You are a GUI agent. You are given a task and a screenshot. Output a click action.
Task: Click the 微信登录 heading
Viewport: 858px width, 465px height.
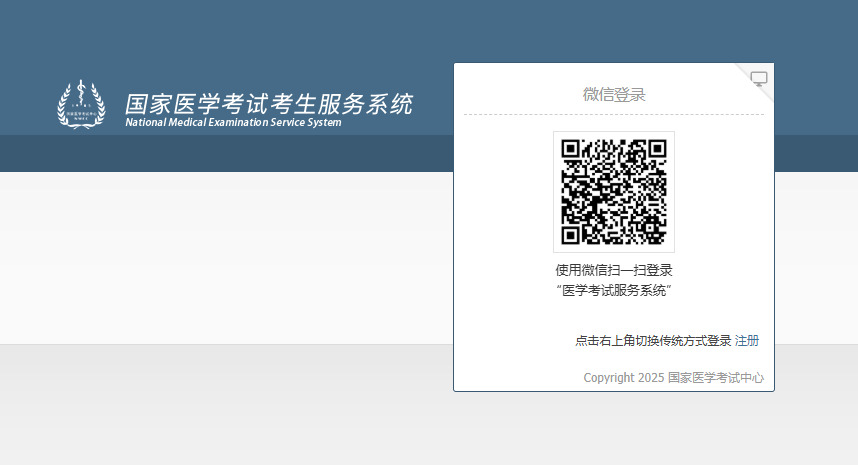614,95
